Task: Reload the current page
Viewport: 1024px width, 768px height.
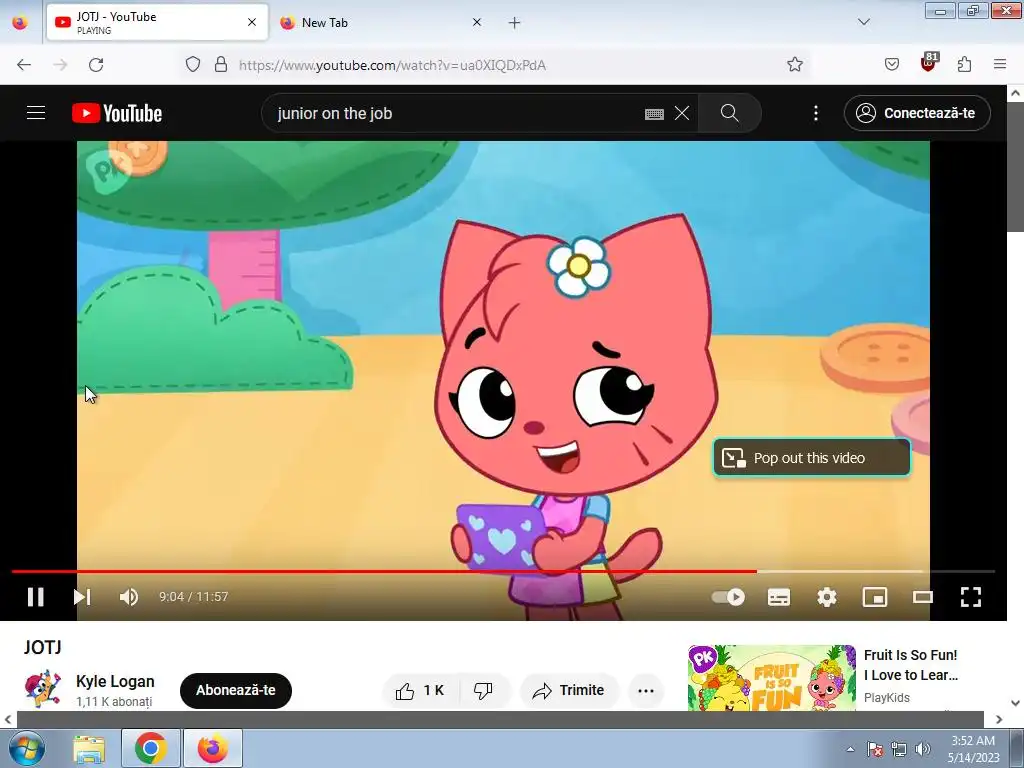Action: 96,65
